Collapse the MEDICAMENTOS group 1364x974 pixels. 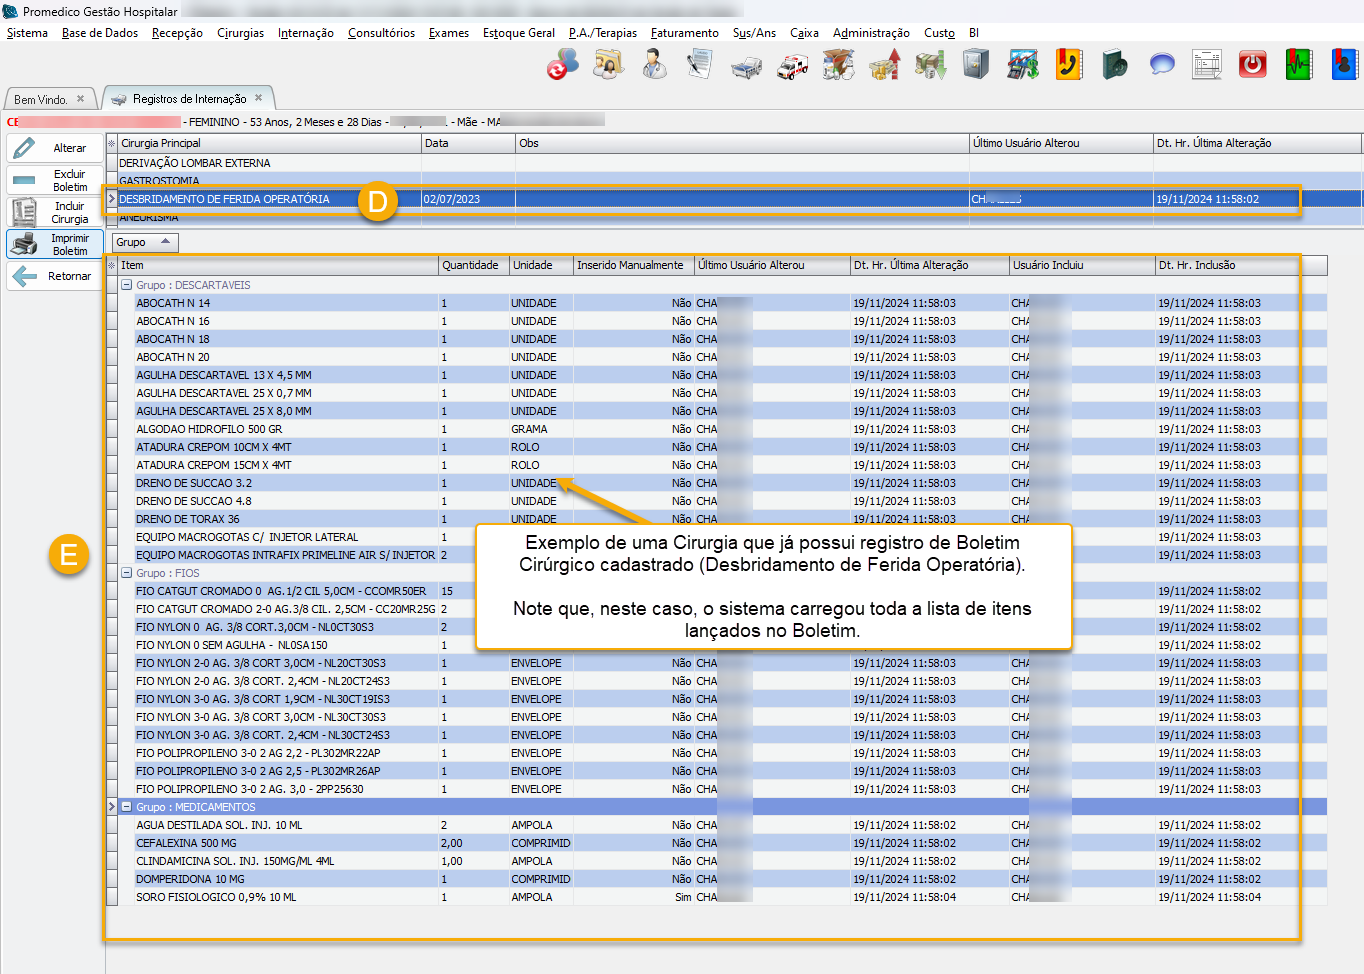coord(127,807)
